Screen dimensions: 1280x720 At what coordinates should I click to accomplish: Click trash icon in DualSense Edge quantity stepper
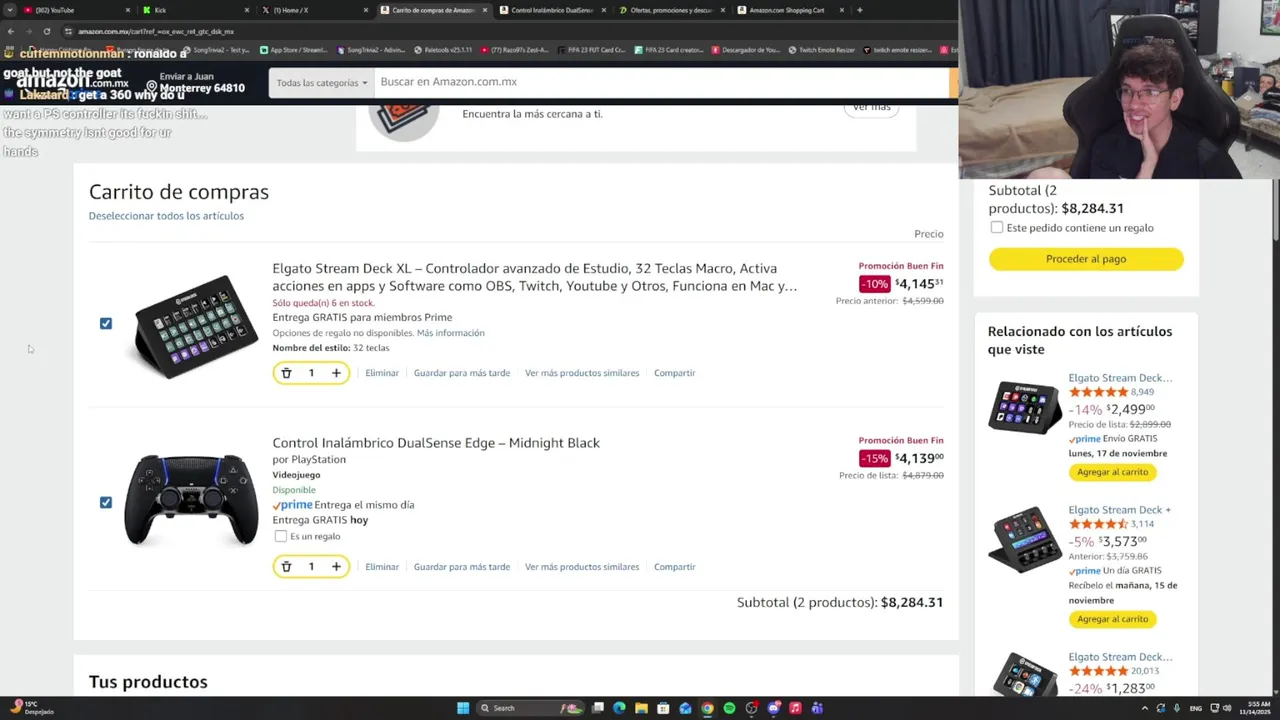coord(286,567)
